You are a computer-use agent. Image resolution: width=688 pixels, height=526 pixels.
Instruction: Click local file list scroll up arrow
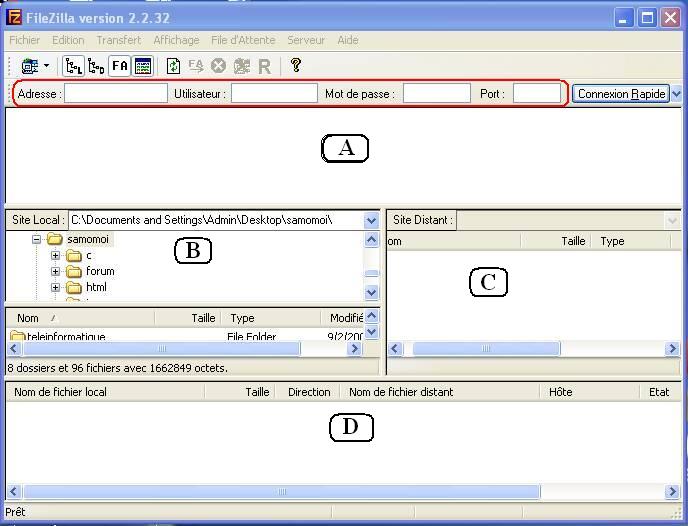(372, 316)
